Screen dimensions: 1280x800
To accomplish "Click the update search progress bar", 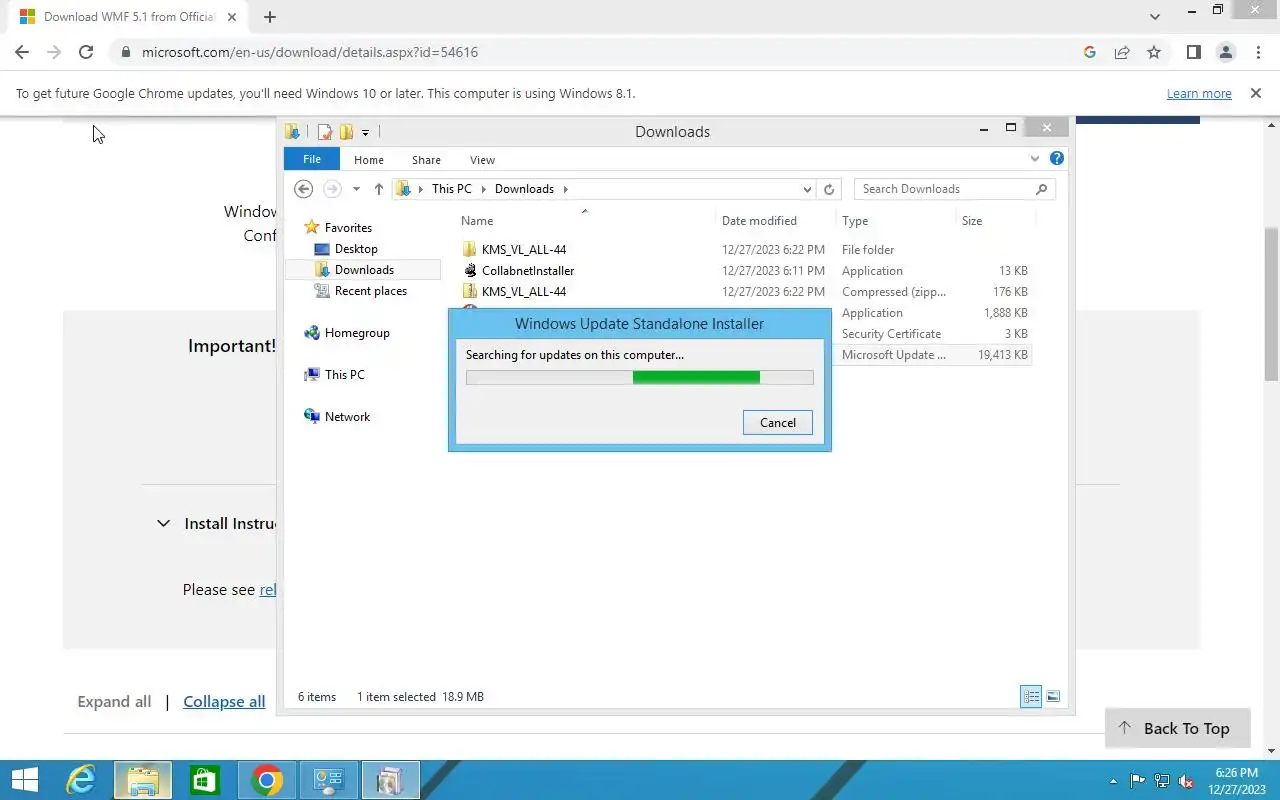I will (x=639, y=377).
